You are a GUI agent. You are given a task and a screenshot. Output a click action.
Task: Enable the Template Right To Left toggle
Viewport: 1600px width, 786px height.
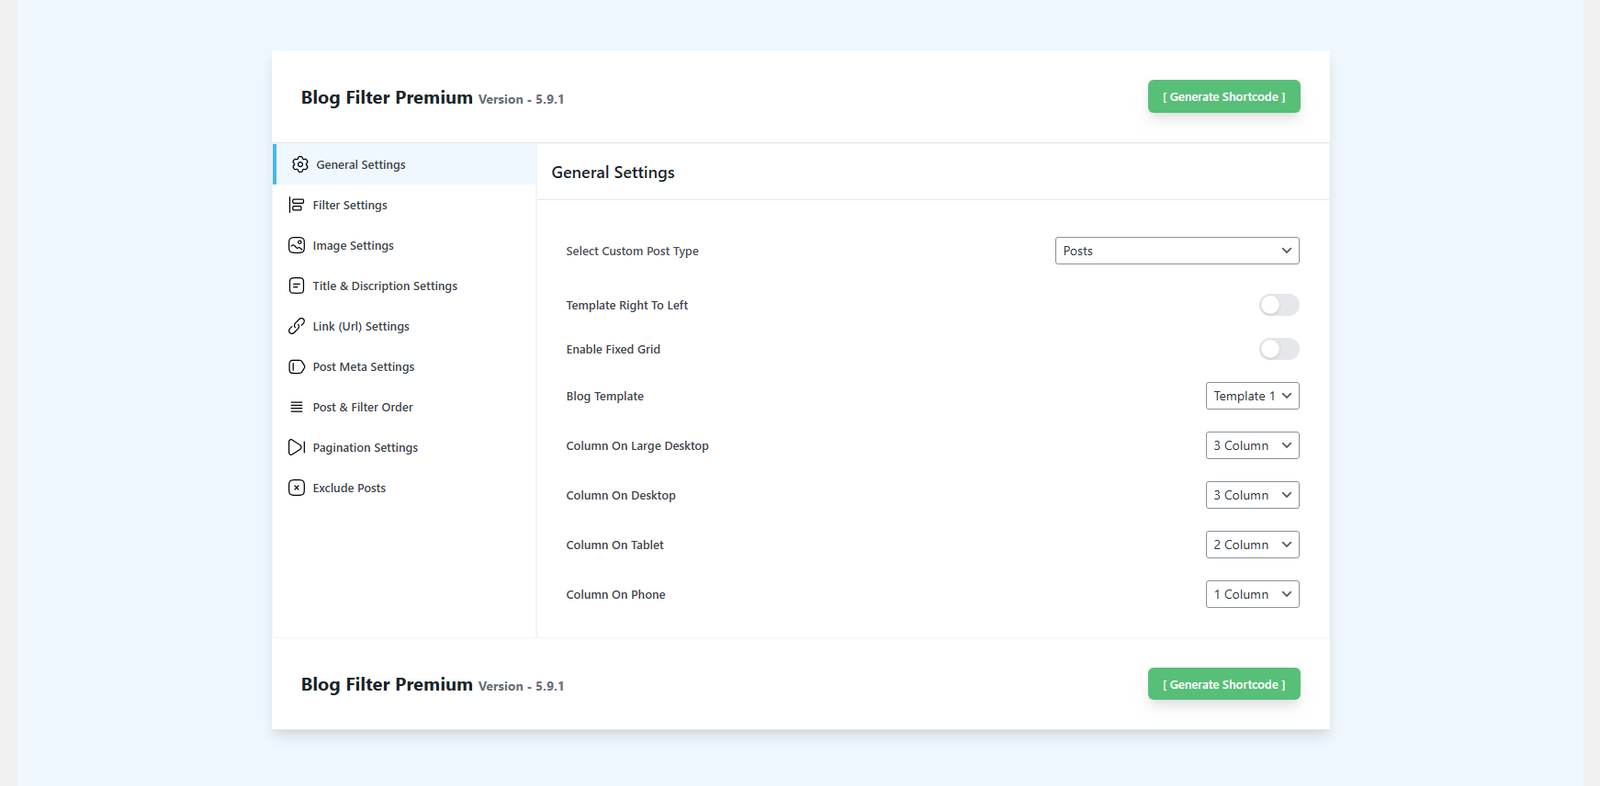pyautogui.click(x=1278, y=305)
